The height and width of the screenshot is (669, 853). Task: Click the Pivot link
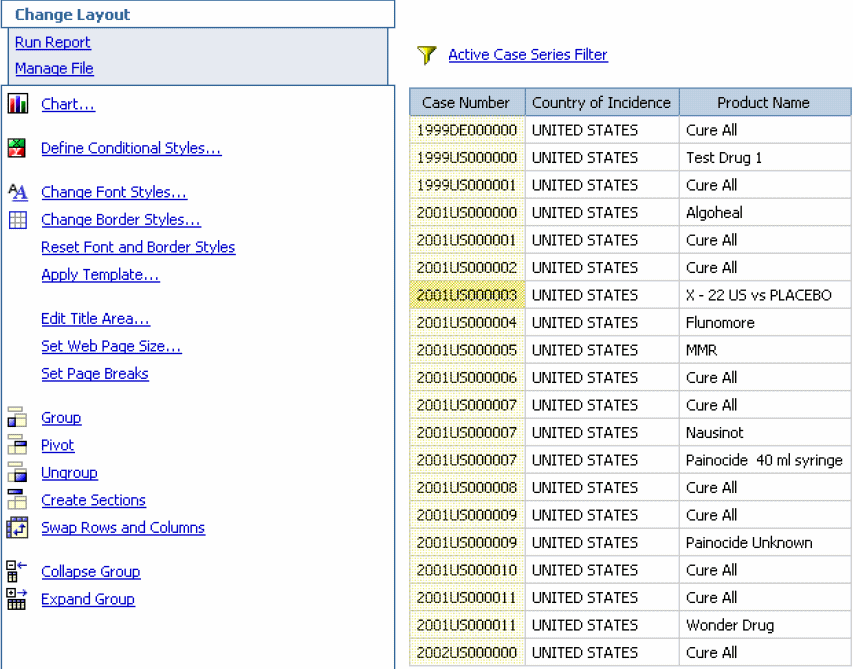tap(58, 445)
